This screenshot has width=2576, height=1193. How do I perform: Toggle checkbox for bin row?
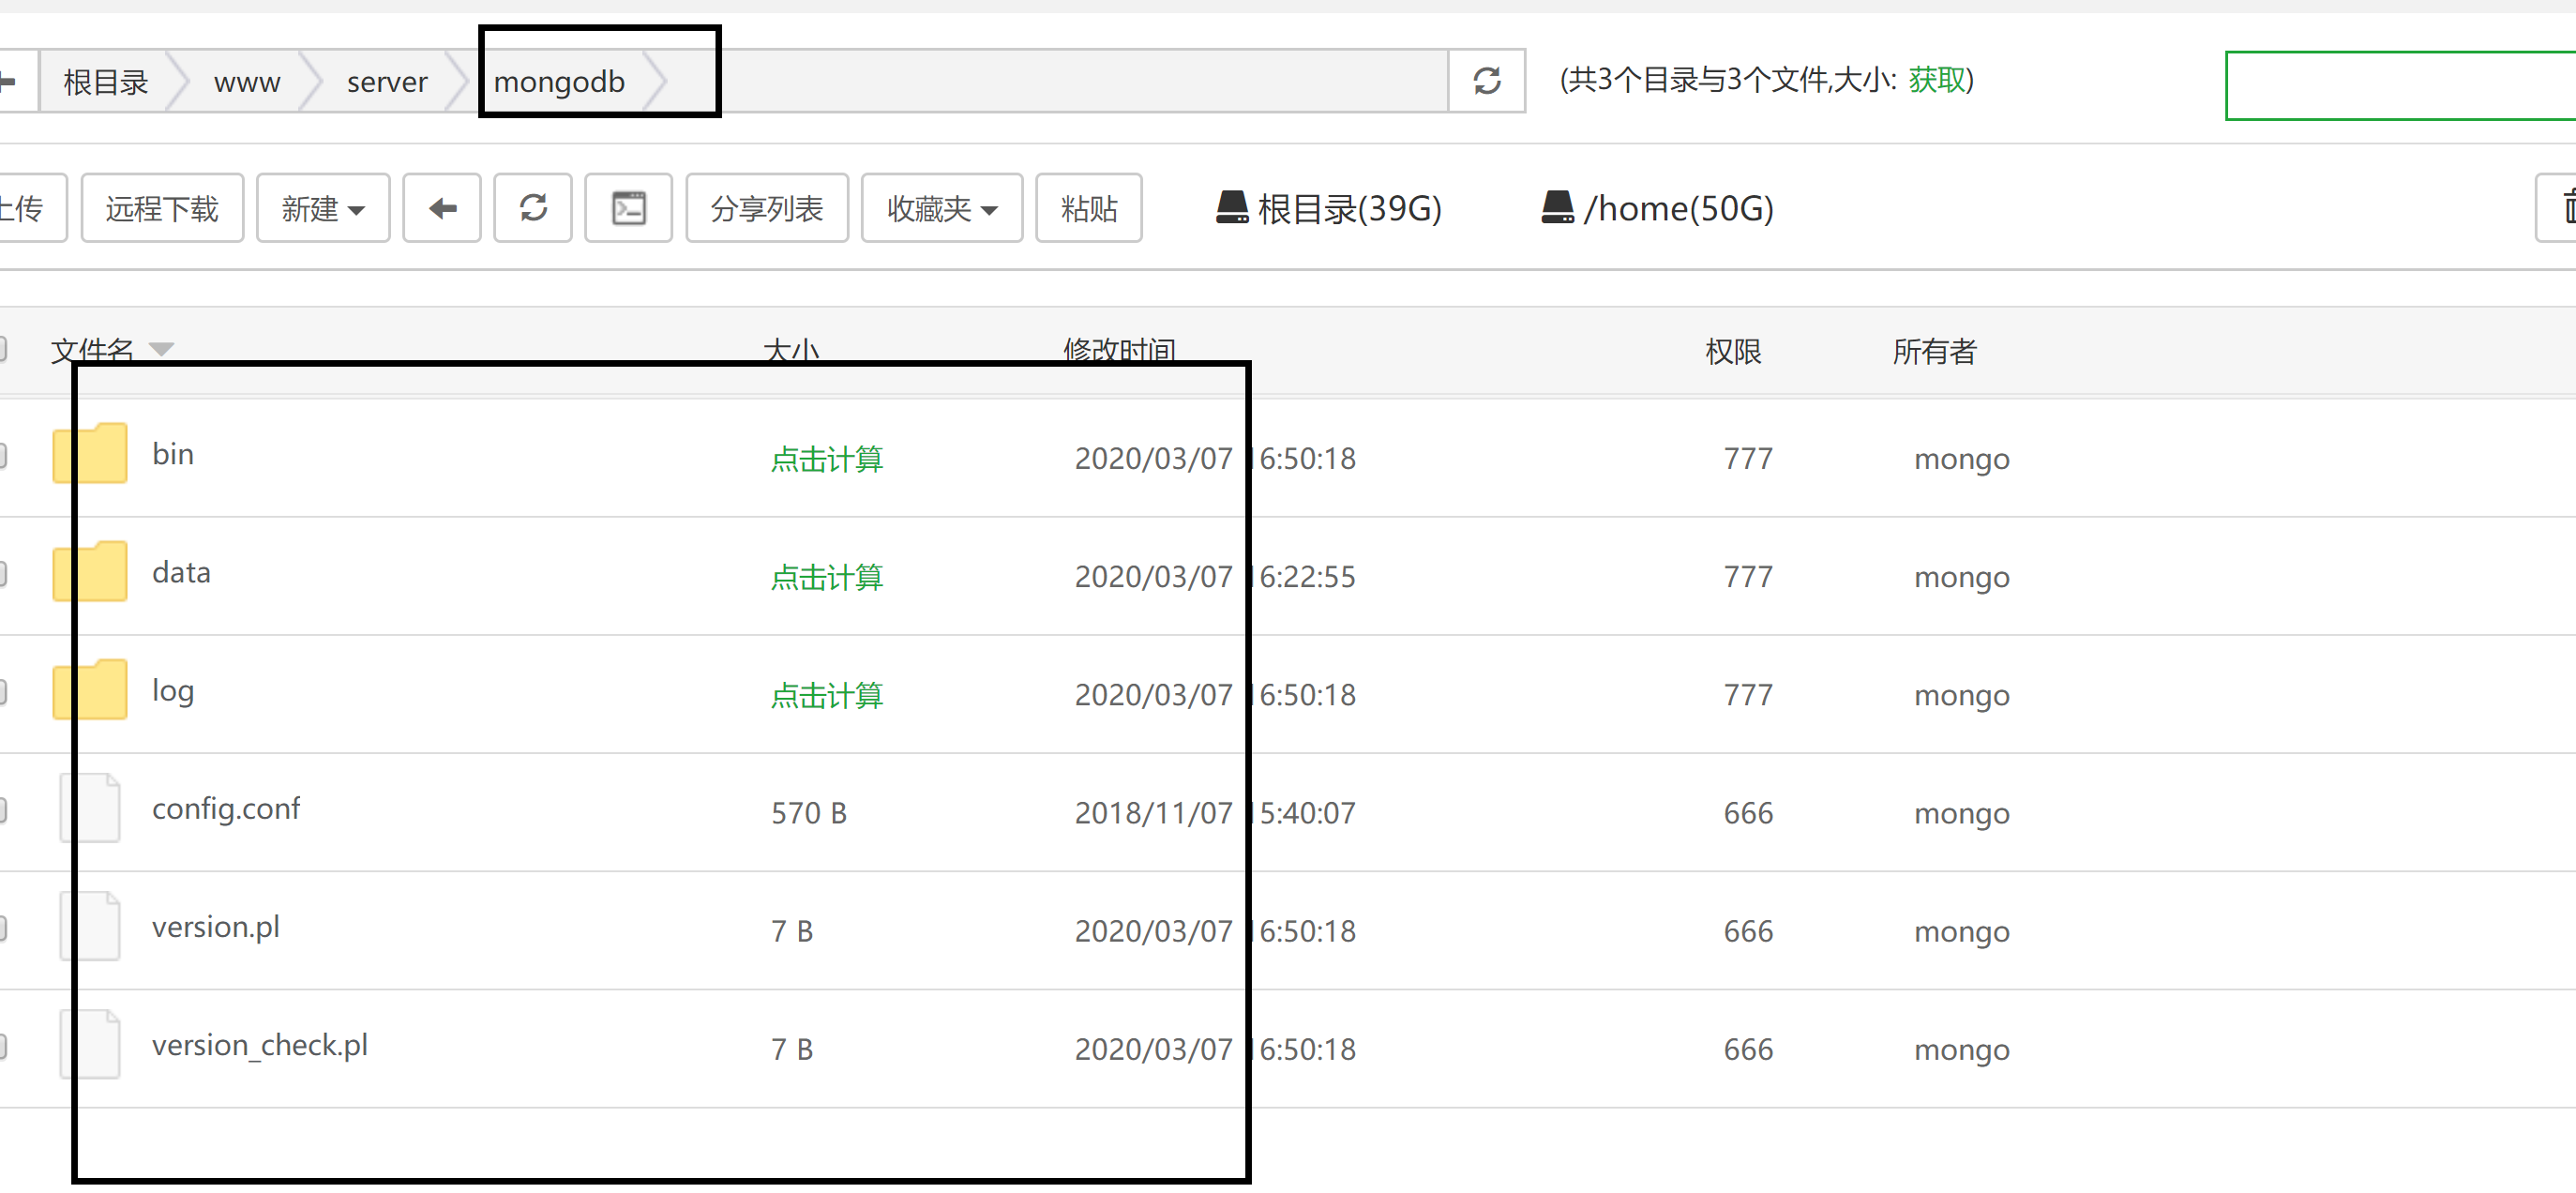click(3, 456)
